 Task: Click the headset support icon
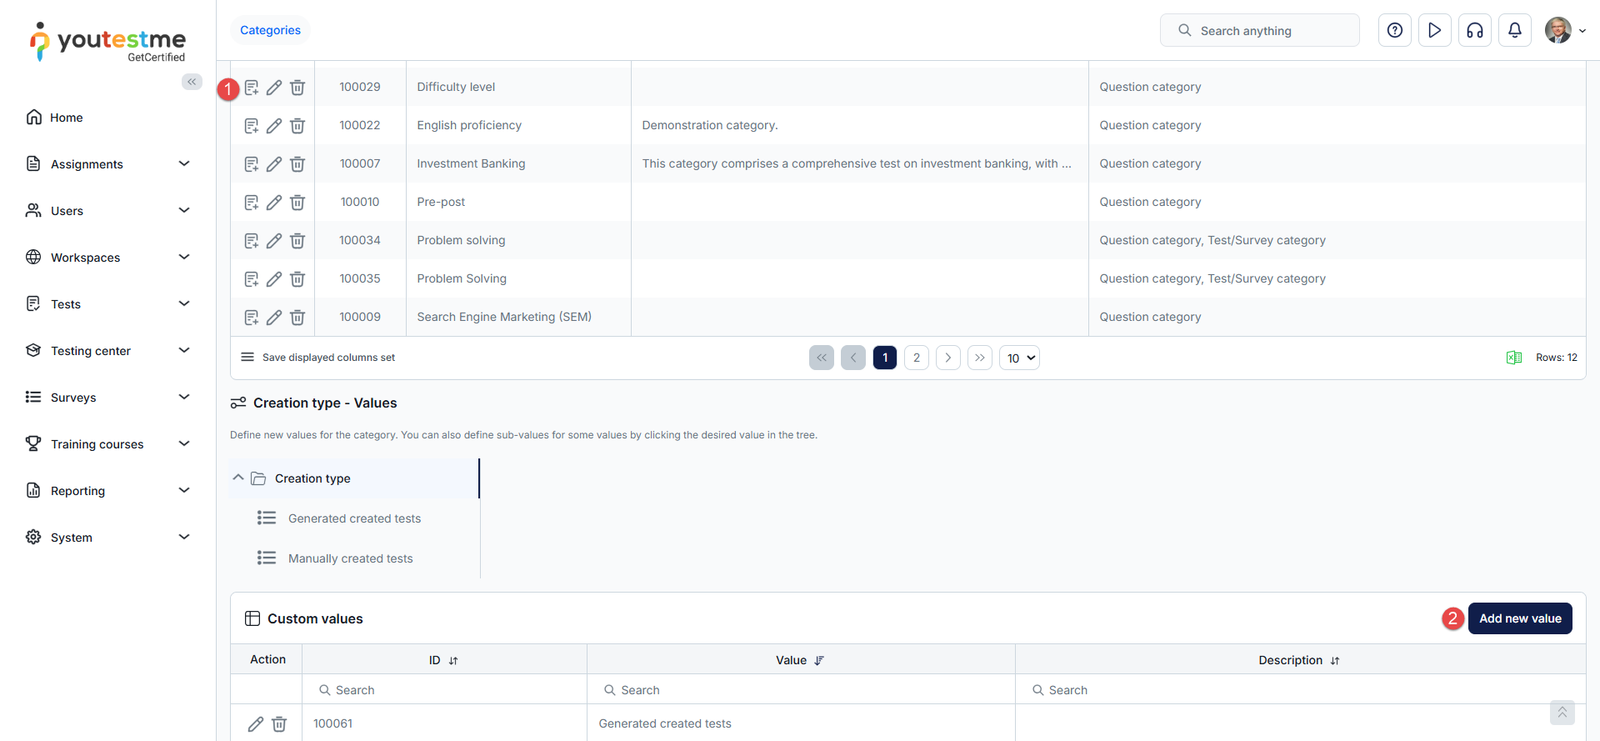(1475, 31)
